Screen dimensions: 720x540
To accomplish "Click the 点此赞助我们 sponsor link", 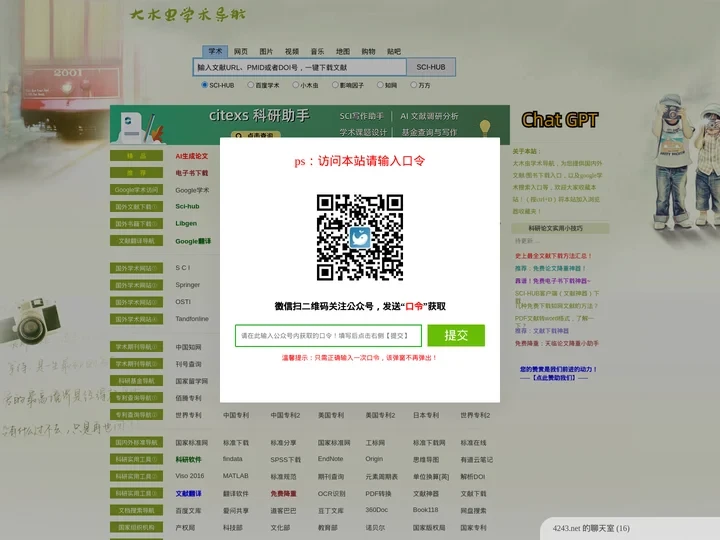I will click(x=553, y=377).
